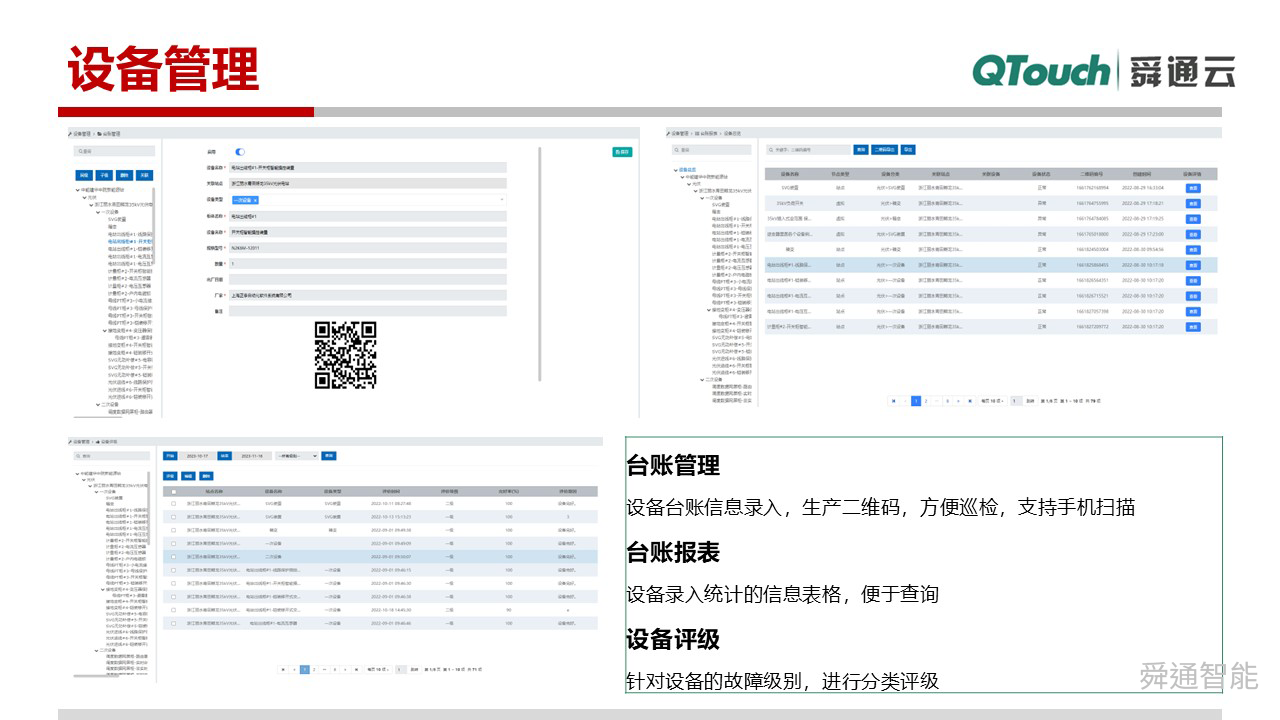This screenshot has height=720, width=1280.
Task: Jump to last page with >> pagination icon
Action: [x=356, y=668]
